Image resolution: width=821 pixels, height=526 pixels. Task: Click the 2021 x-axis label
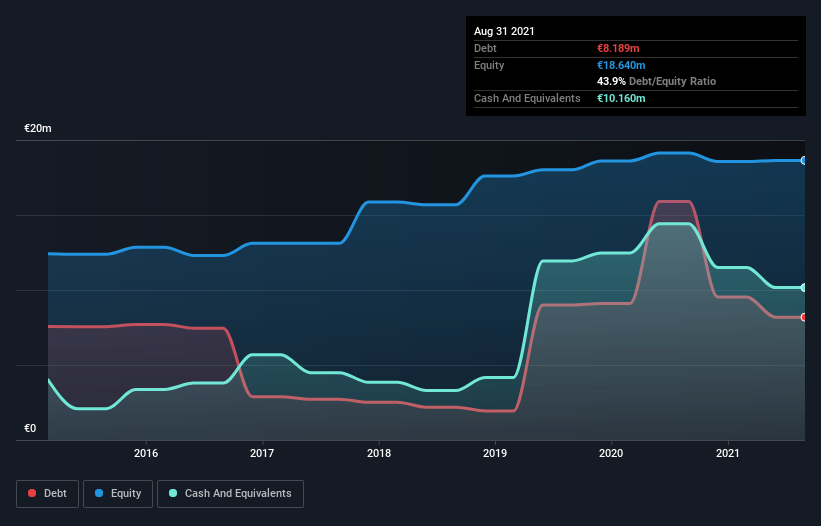pos(728,453)
